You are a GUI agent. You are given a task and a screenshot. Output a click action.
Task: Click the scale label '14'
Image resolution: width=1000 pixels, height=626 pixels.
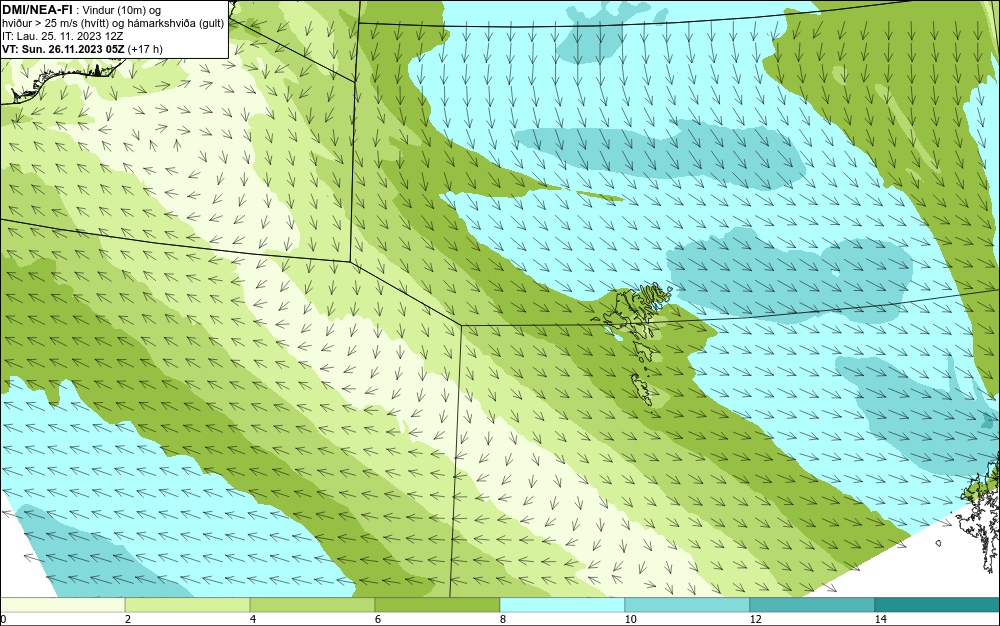point(880,619)
